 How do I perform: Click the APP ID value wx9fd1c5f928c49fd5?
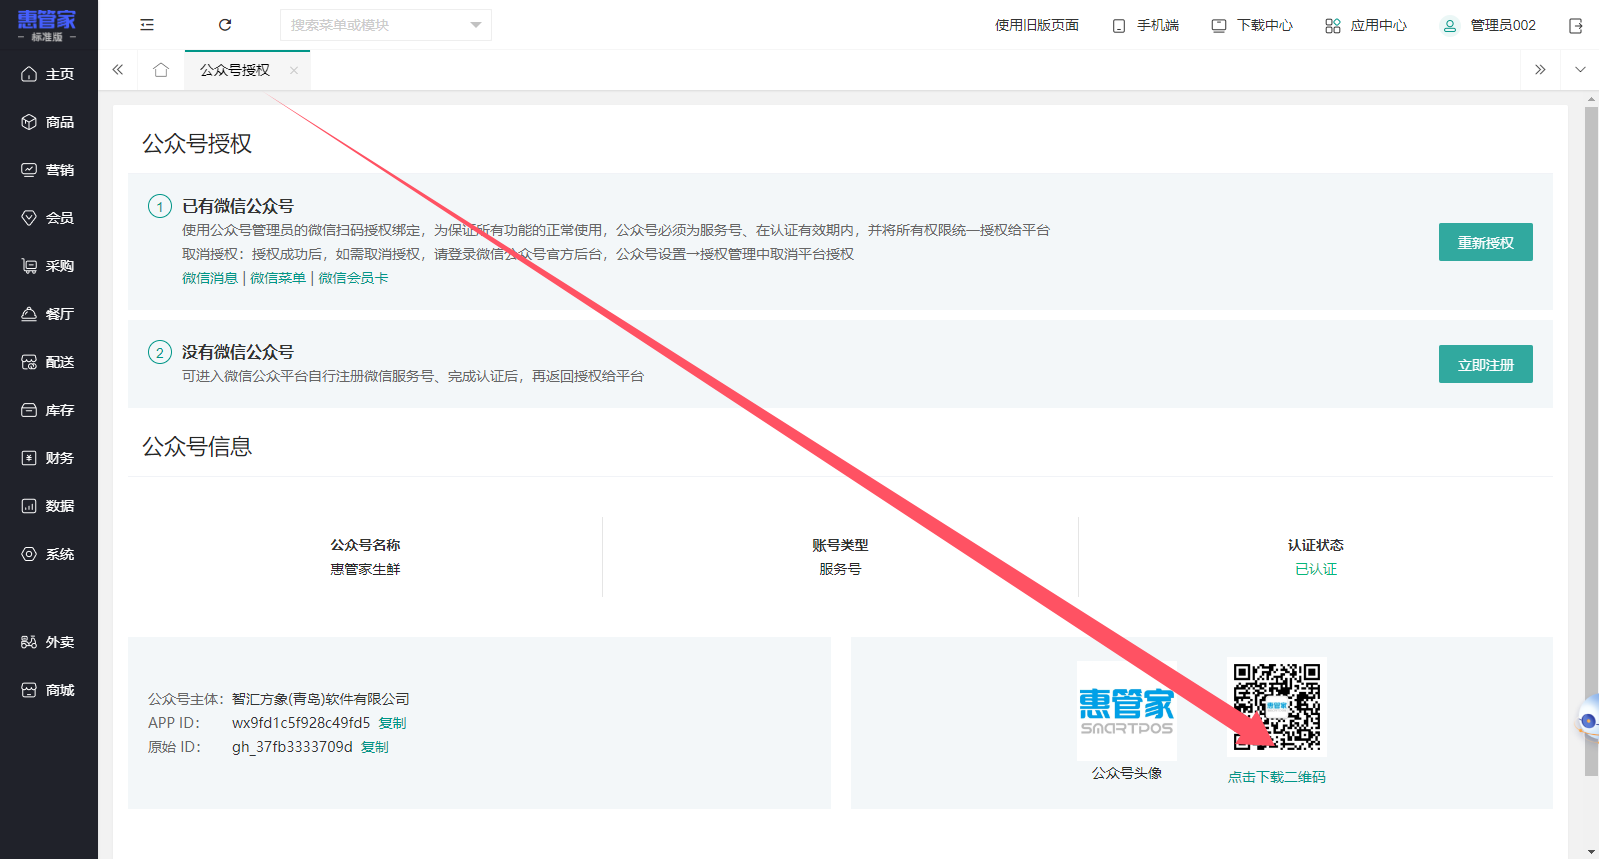(301, 723)
